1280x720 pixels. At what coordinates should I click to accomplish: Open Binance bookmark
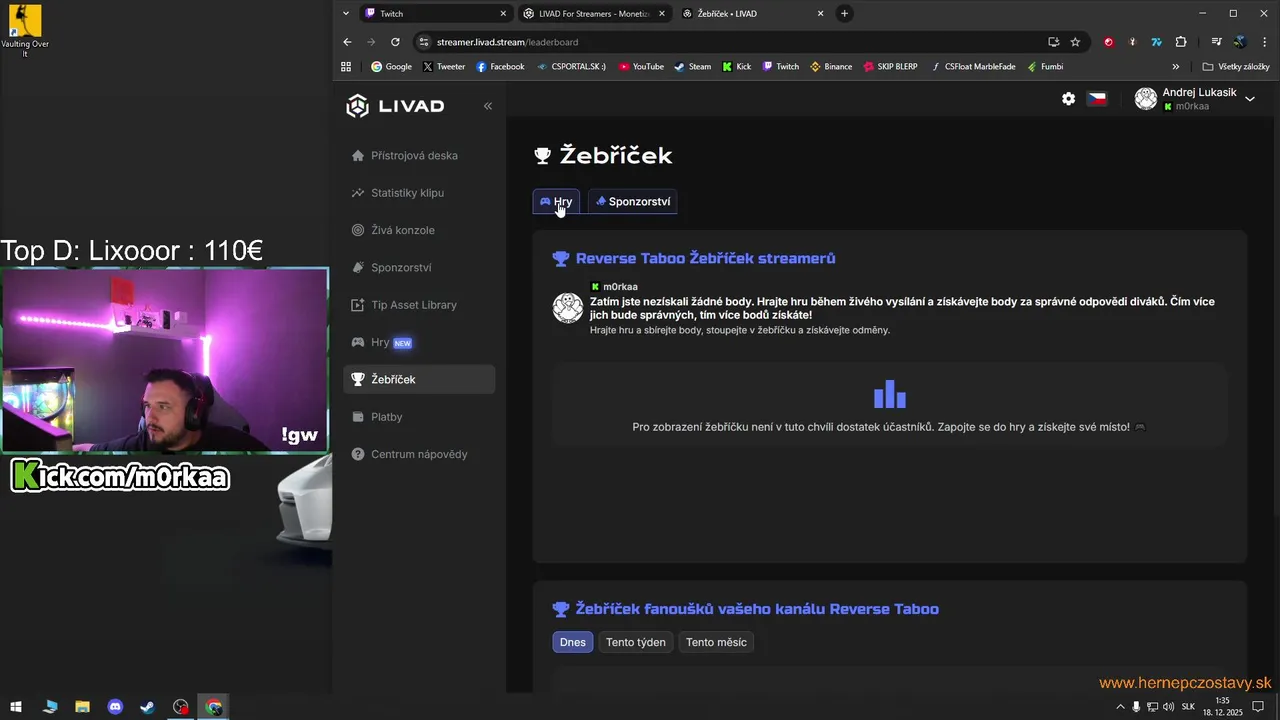[831, 67]
